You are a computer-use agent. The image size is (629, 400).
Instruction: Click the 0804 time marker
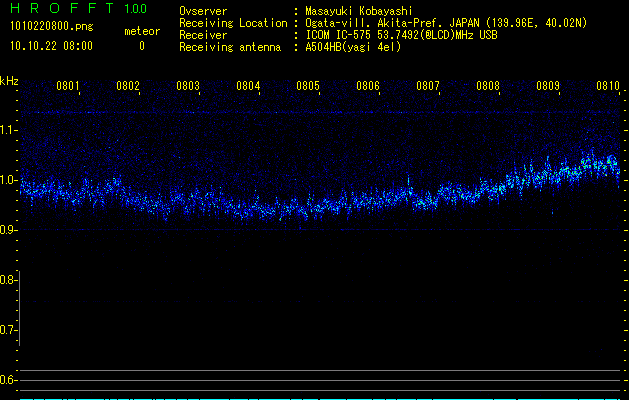point(248,87)
